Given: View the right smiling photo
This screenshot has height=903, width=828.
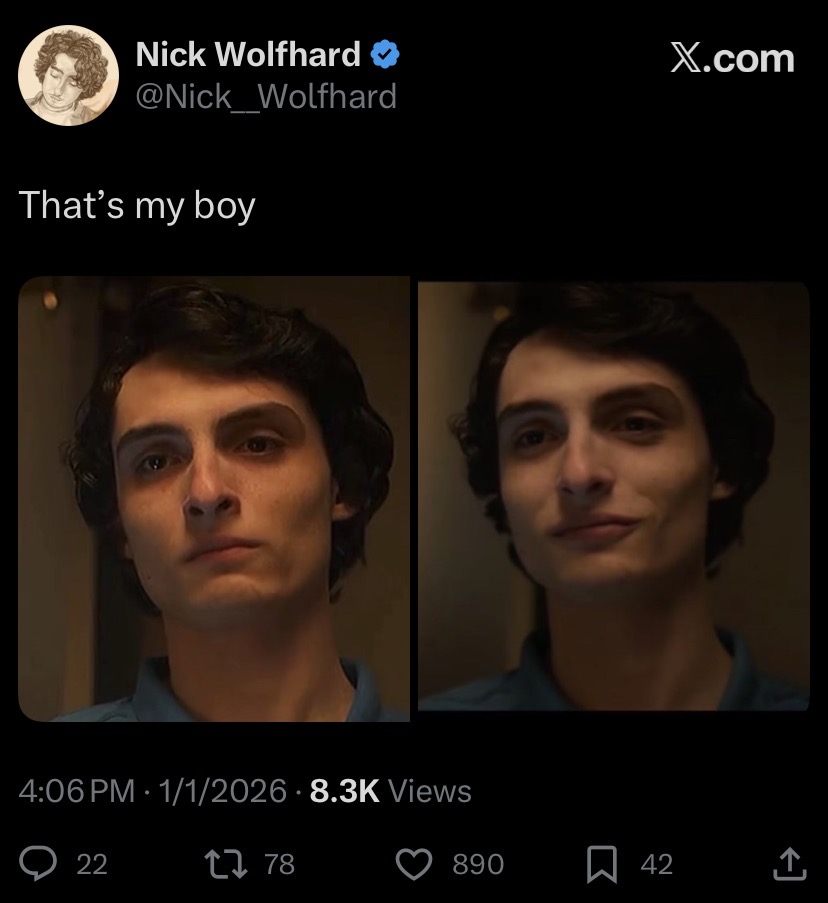Looking at the screenshot, I should tap(614, 496).
